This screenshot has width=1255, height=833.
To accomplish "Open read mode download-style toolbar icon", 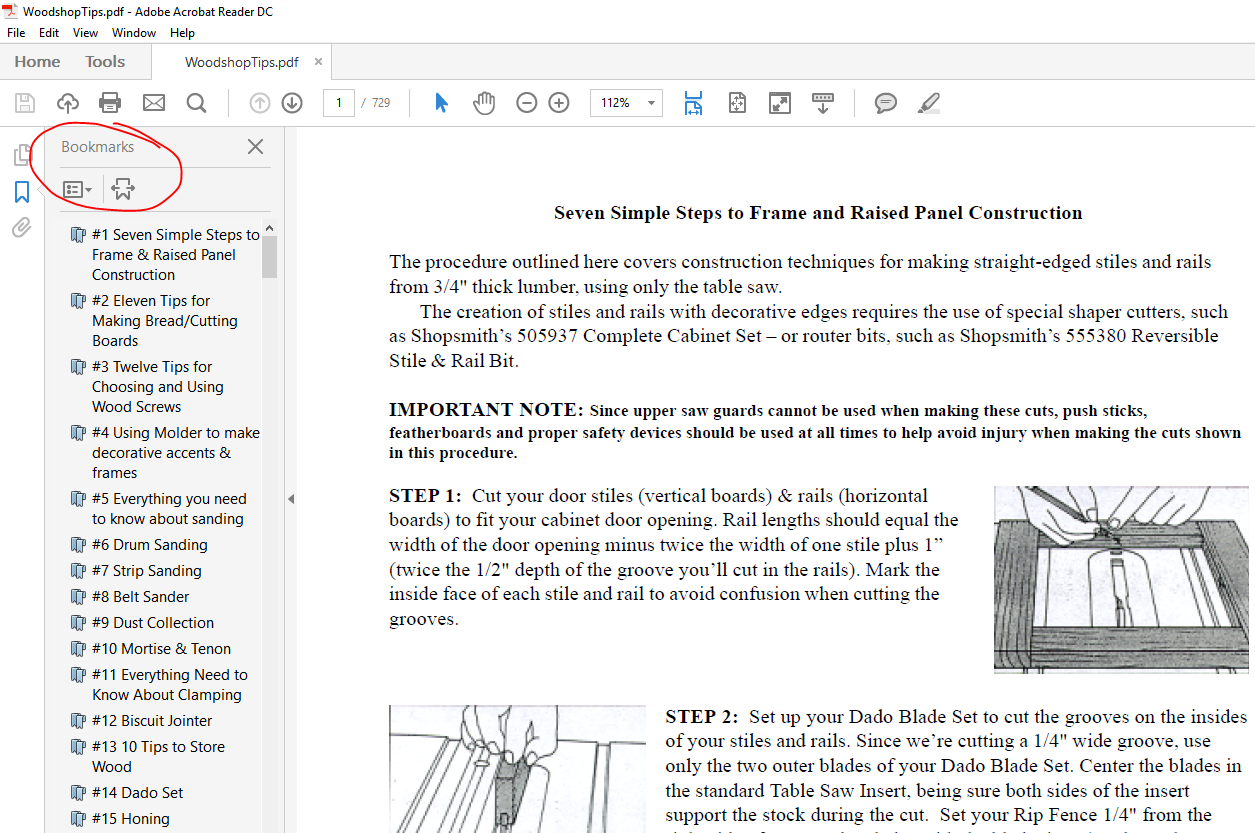I will (x=823, y=103).
